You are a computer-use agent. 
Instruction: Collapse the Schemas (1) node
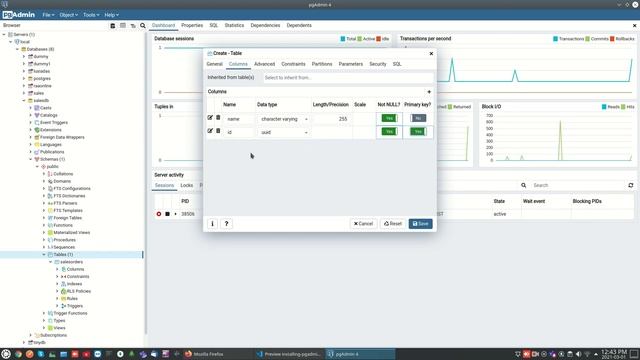point(31,159)
